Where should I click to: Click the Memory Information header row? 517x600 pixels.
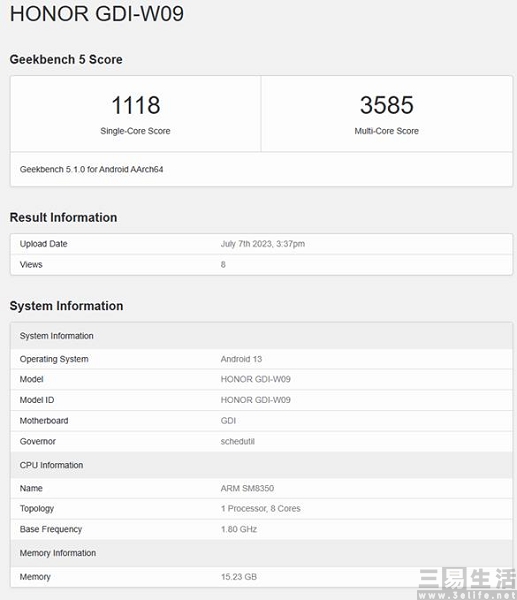coord(261,553)
